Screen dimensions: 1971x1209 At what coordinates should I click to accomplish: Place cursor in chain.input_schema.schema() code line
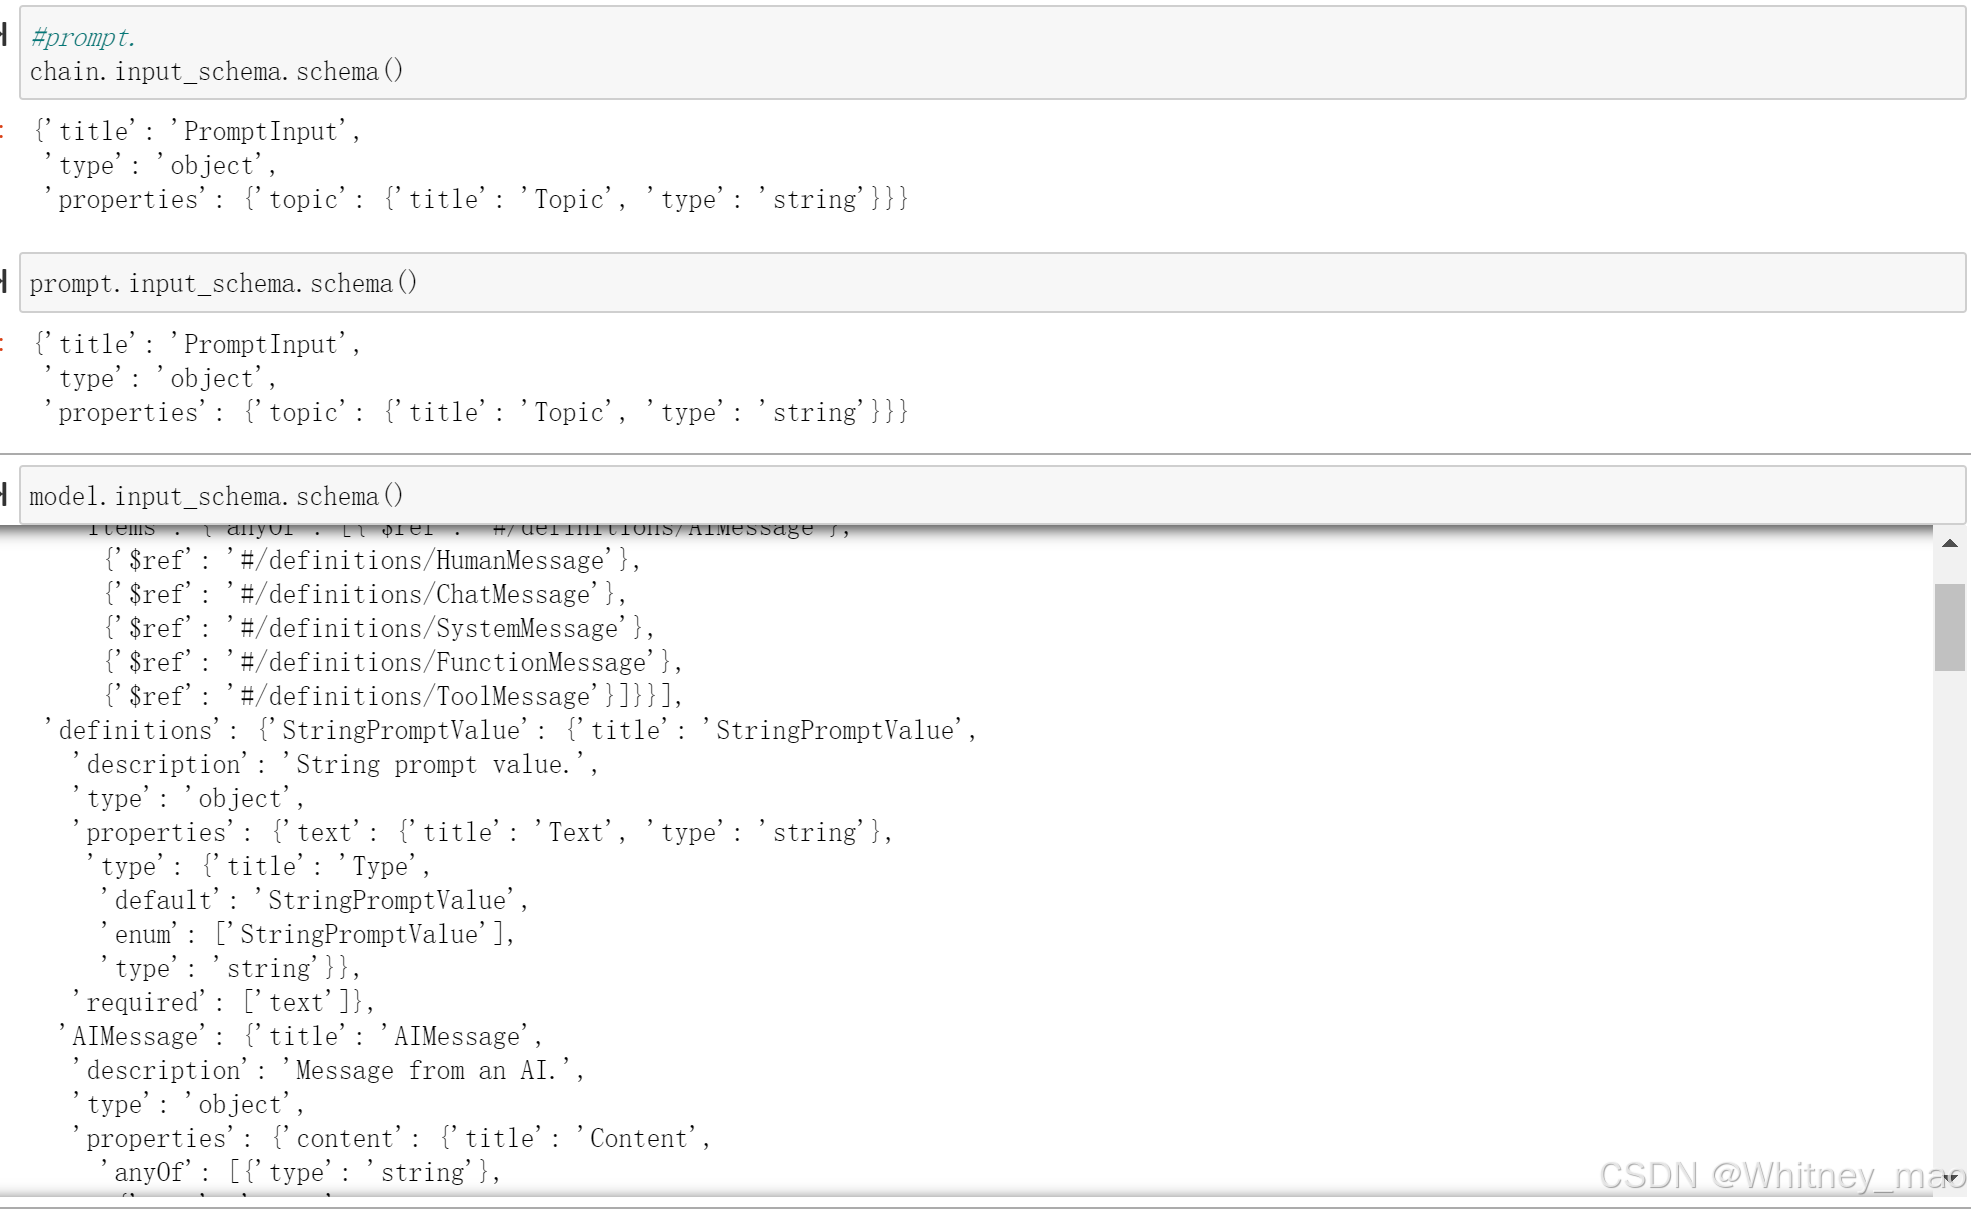(x=216, y=72)
